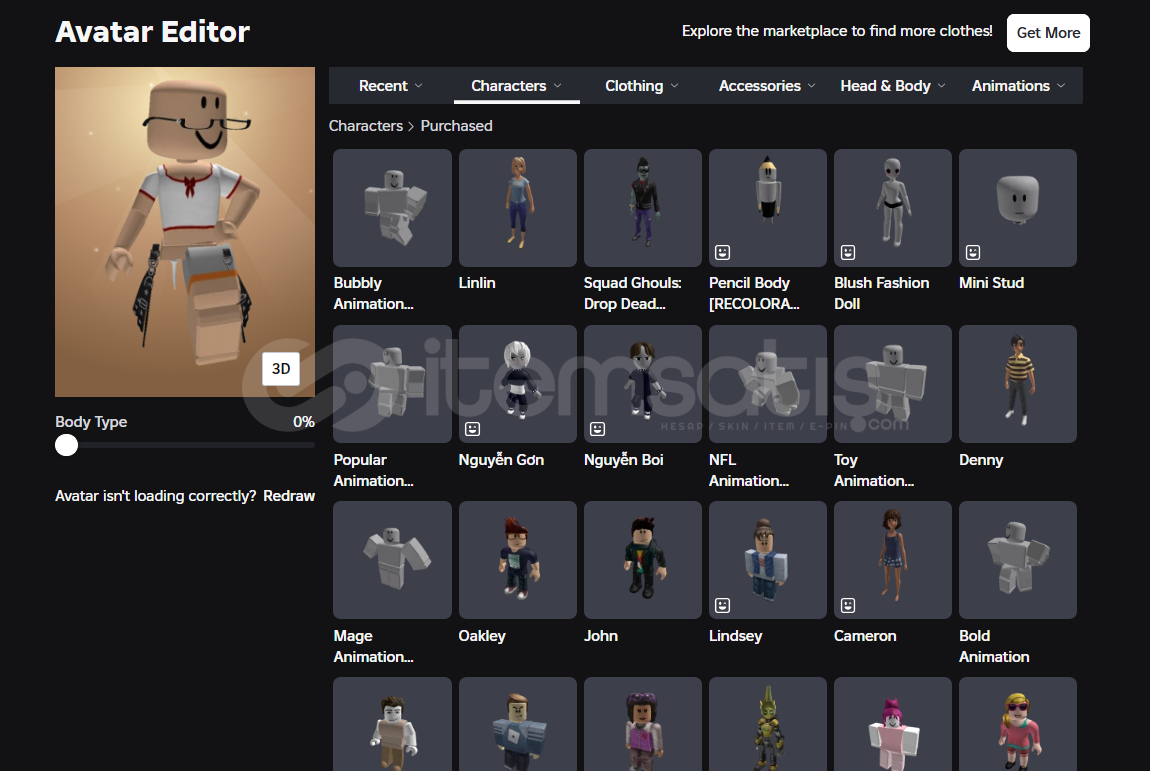The height and width of the screenshot is (771, 1150).
Task: Select the Pencil Body character thumbnail
Action: (x=768, y=208)
